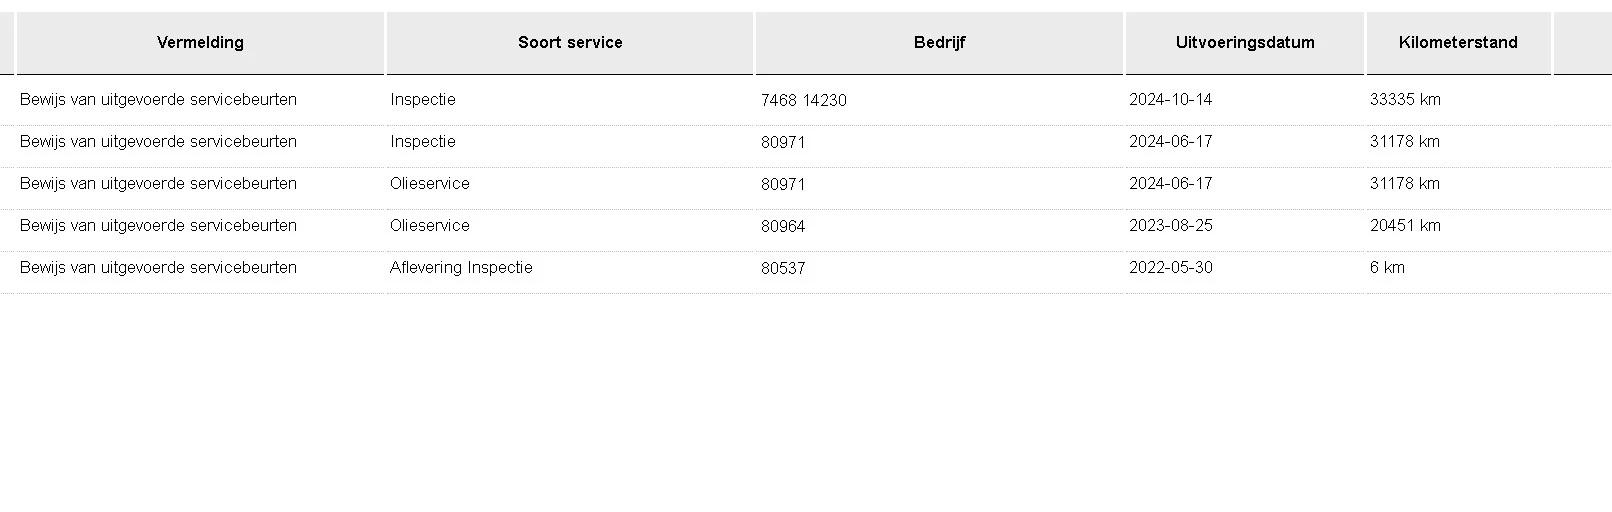Viewport: 1612px width, 512px height.
Task: Select the Inspectie entry for company 80971
Action: 423,142
